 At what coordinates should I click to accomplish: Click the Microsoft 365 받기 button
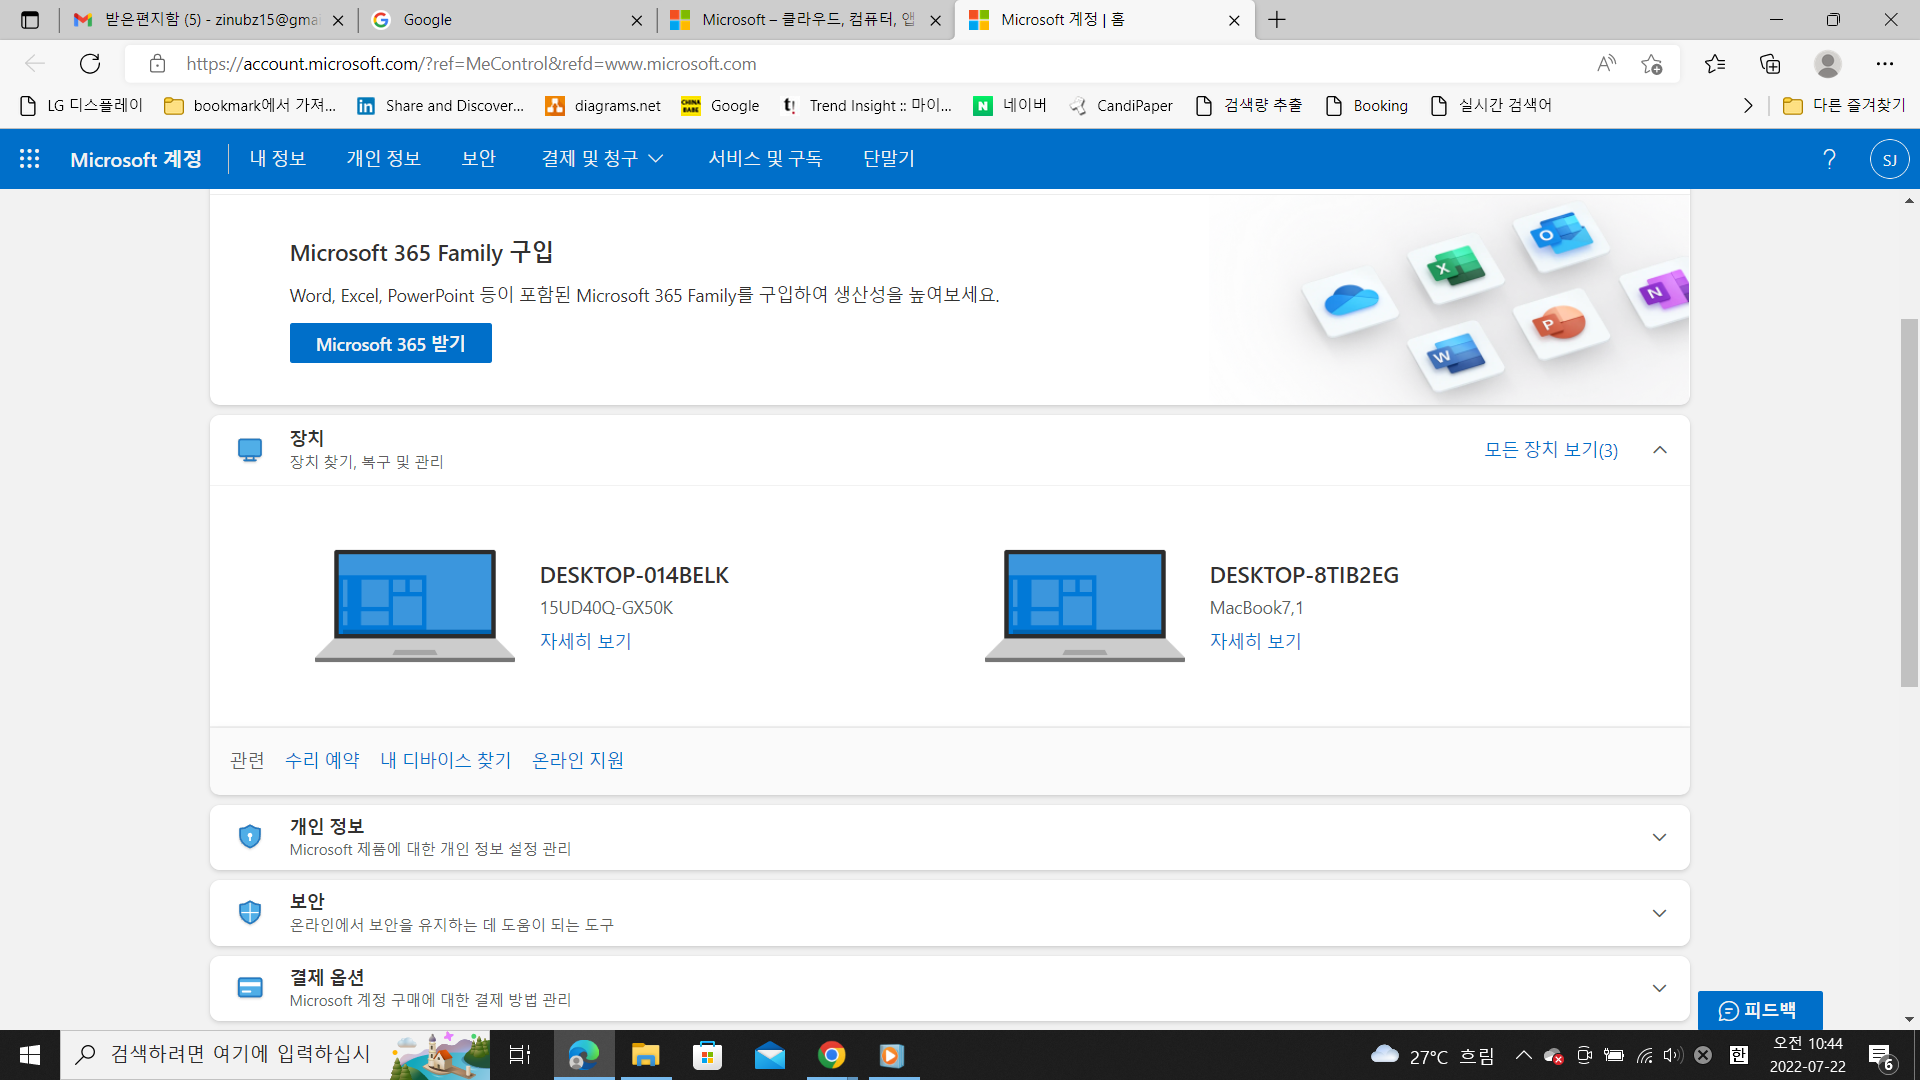(391, 343)
